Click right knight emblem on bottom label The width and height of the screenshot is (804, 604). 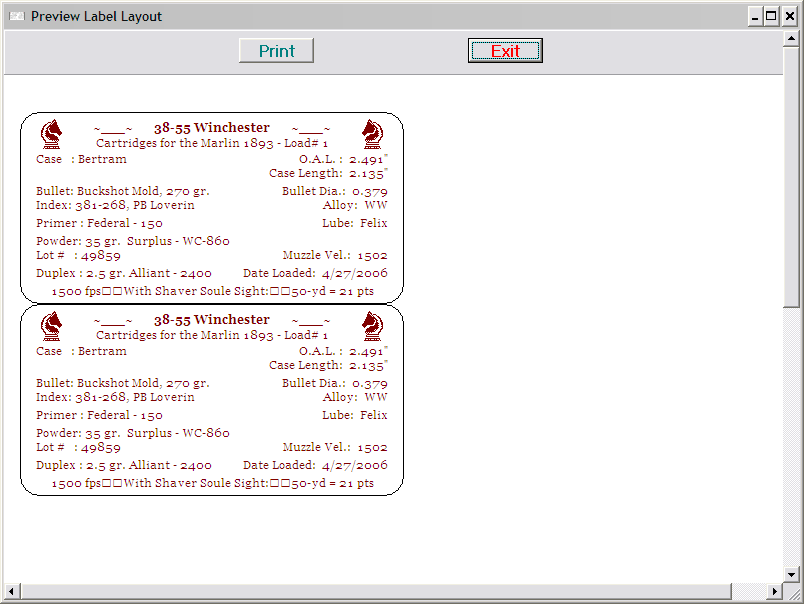(x=372, y=326)
